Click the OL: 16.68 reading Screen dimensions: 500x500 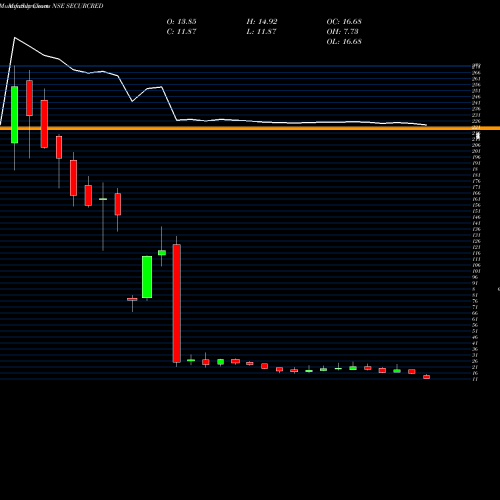pyautogui.click(x=344, y=42)
